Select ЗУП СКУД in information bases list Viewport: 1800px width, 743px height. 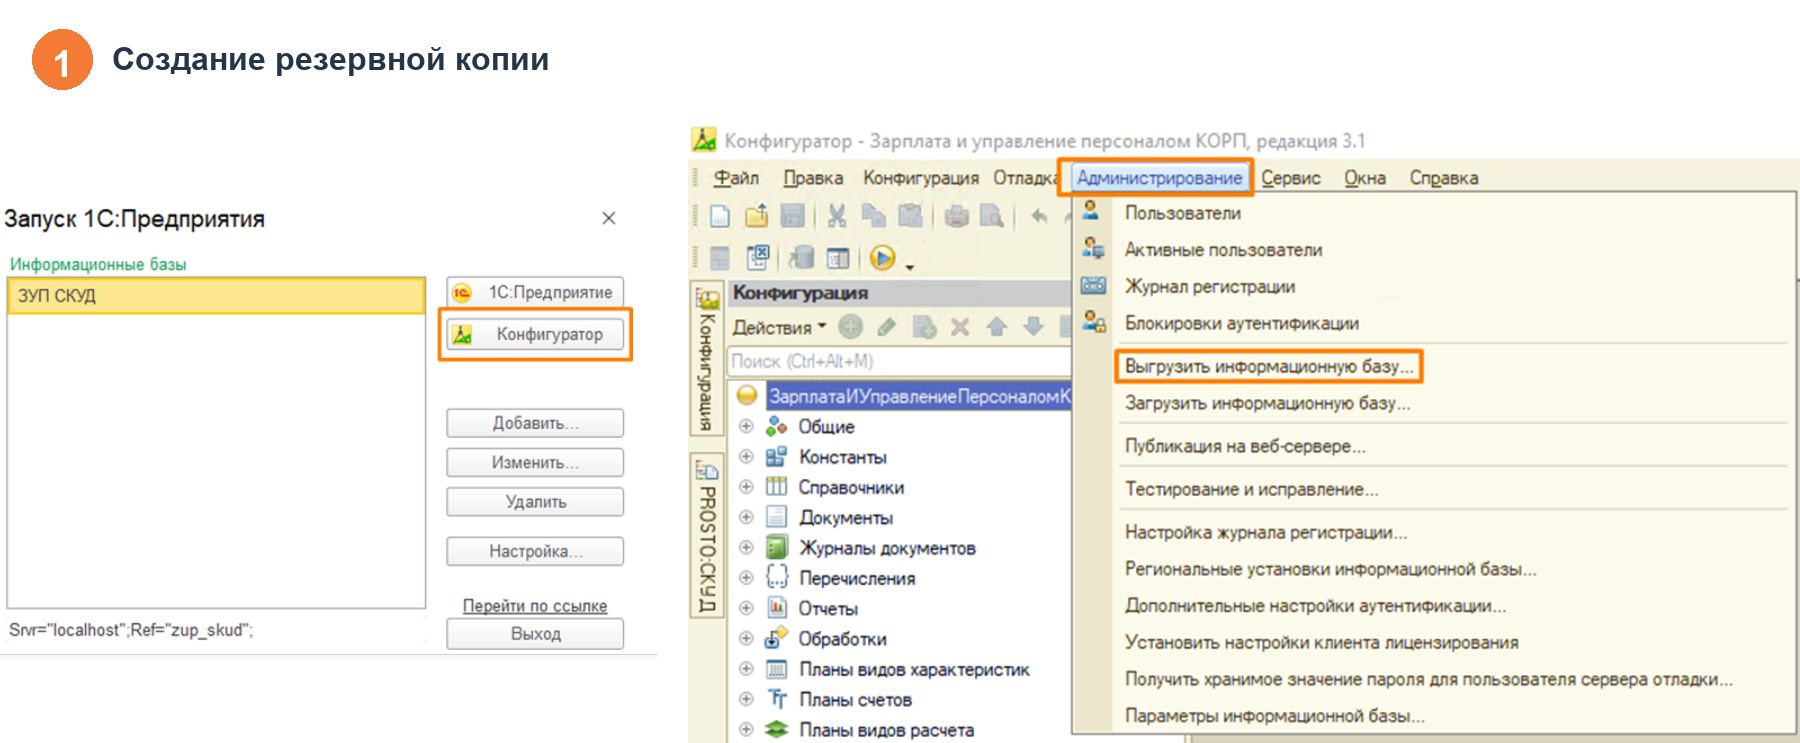tap(216, 296)
